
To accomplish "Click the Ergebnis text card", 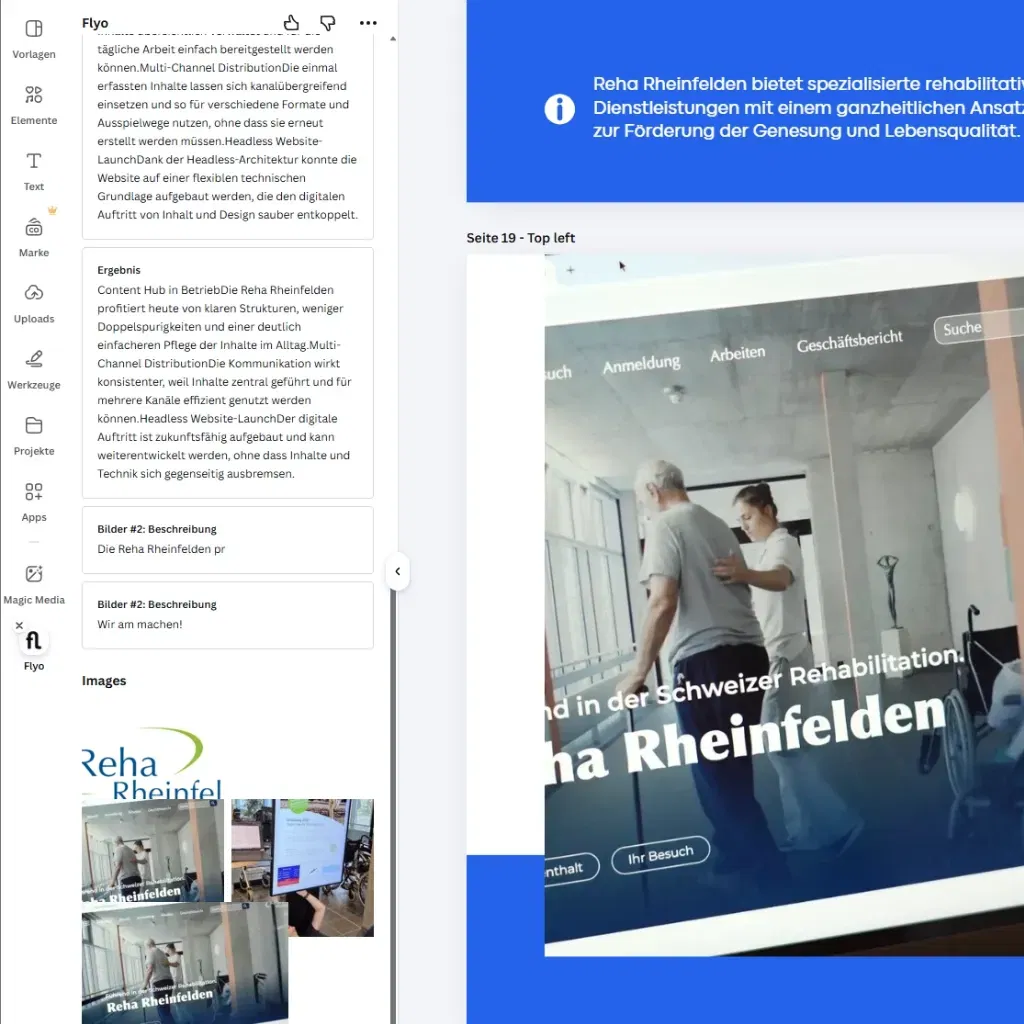I will tap(227, 372).
